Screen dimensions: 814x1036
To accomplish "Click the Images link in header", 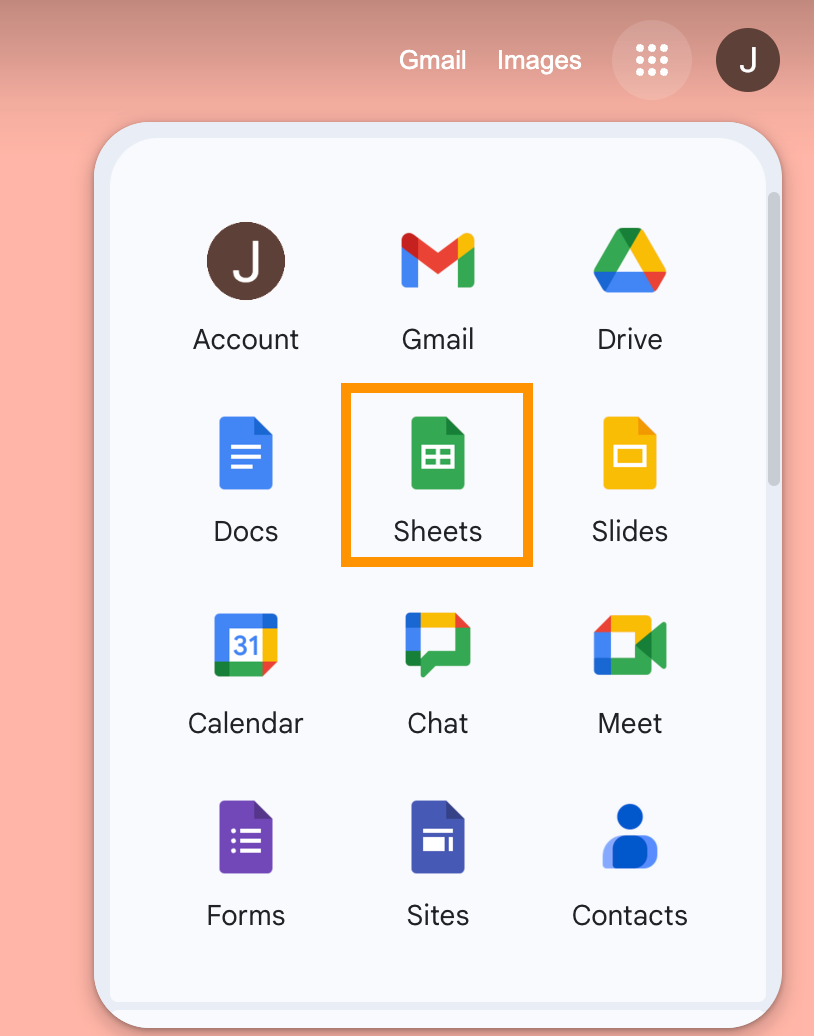I will coord(539,60).
